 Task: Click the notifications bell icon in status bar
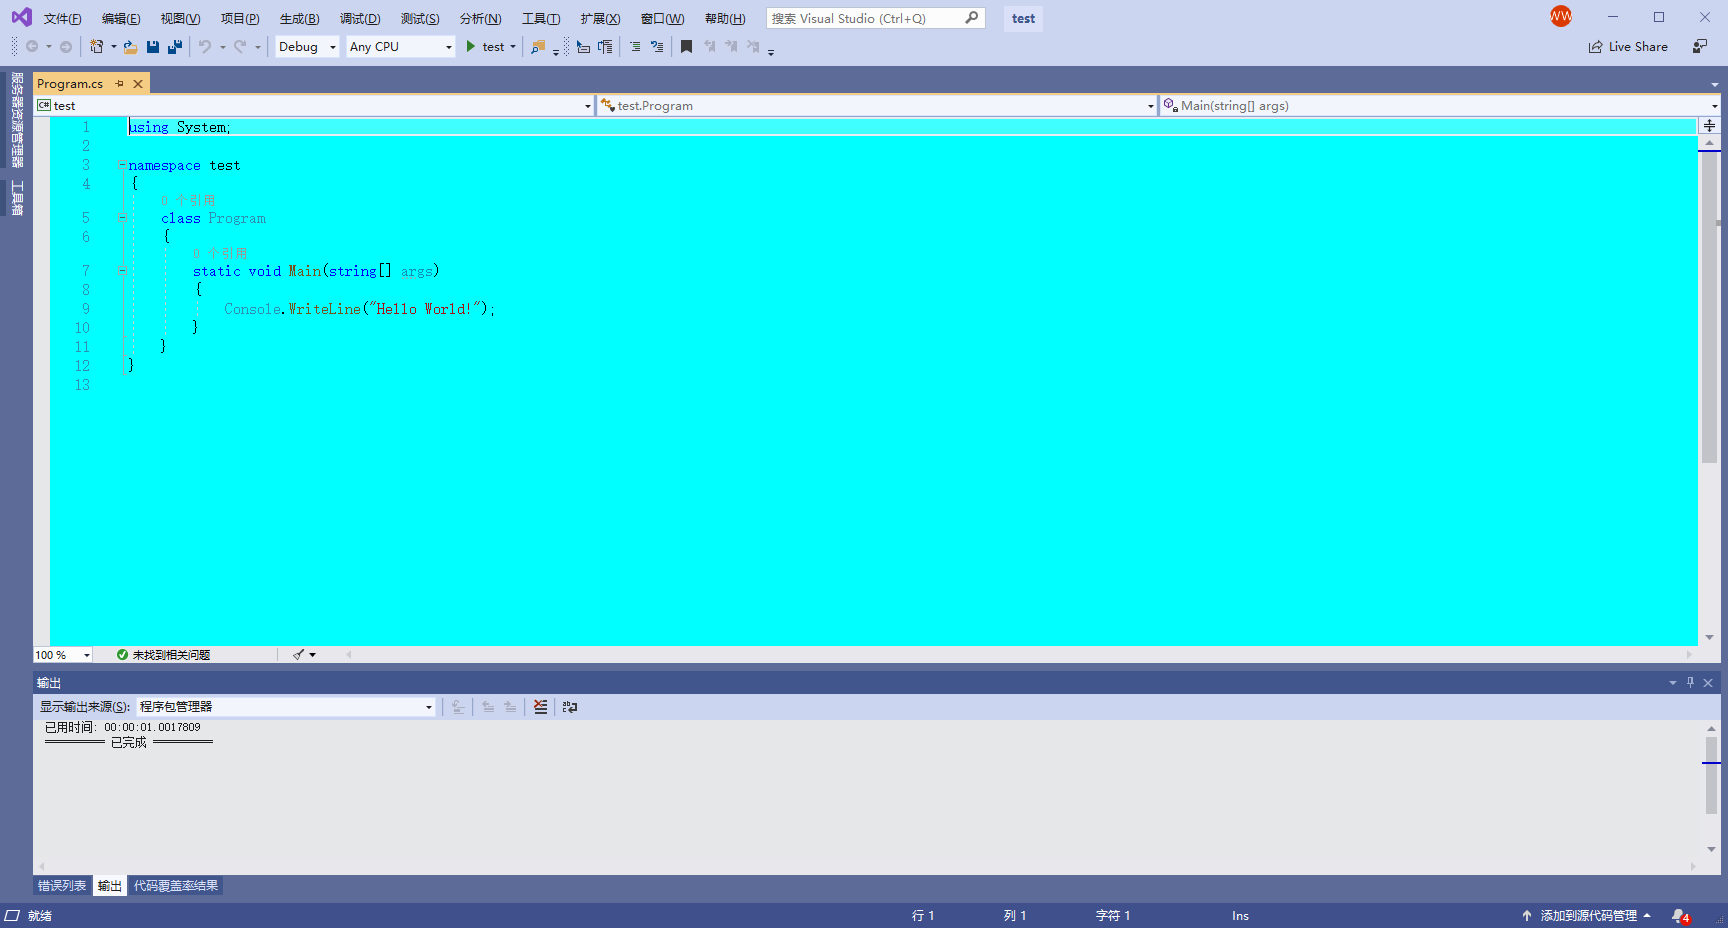(1680, 916)
